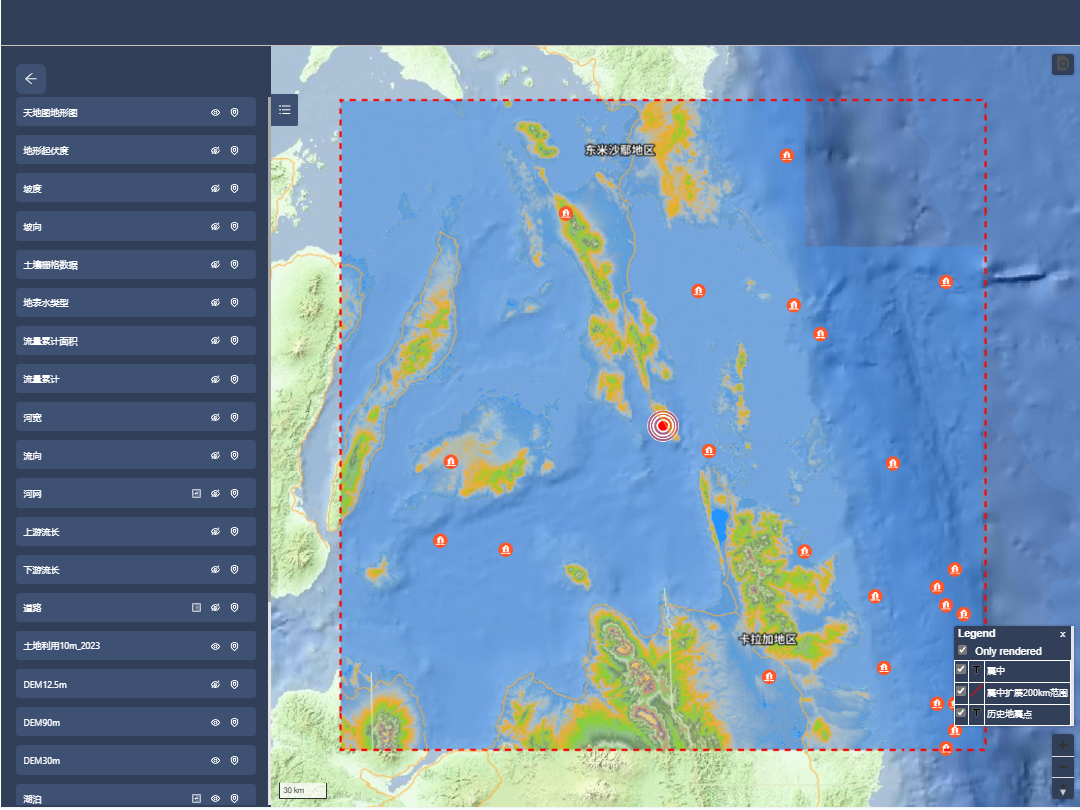Zoom in the map with plus button
This screenshot has height=810, width=1080.
pos(1063,745)
